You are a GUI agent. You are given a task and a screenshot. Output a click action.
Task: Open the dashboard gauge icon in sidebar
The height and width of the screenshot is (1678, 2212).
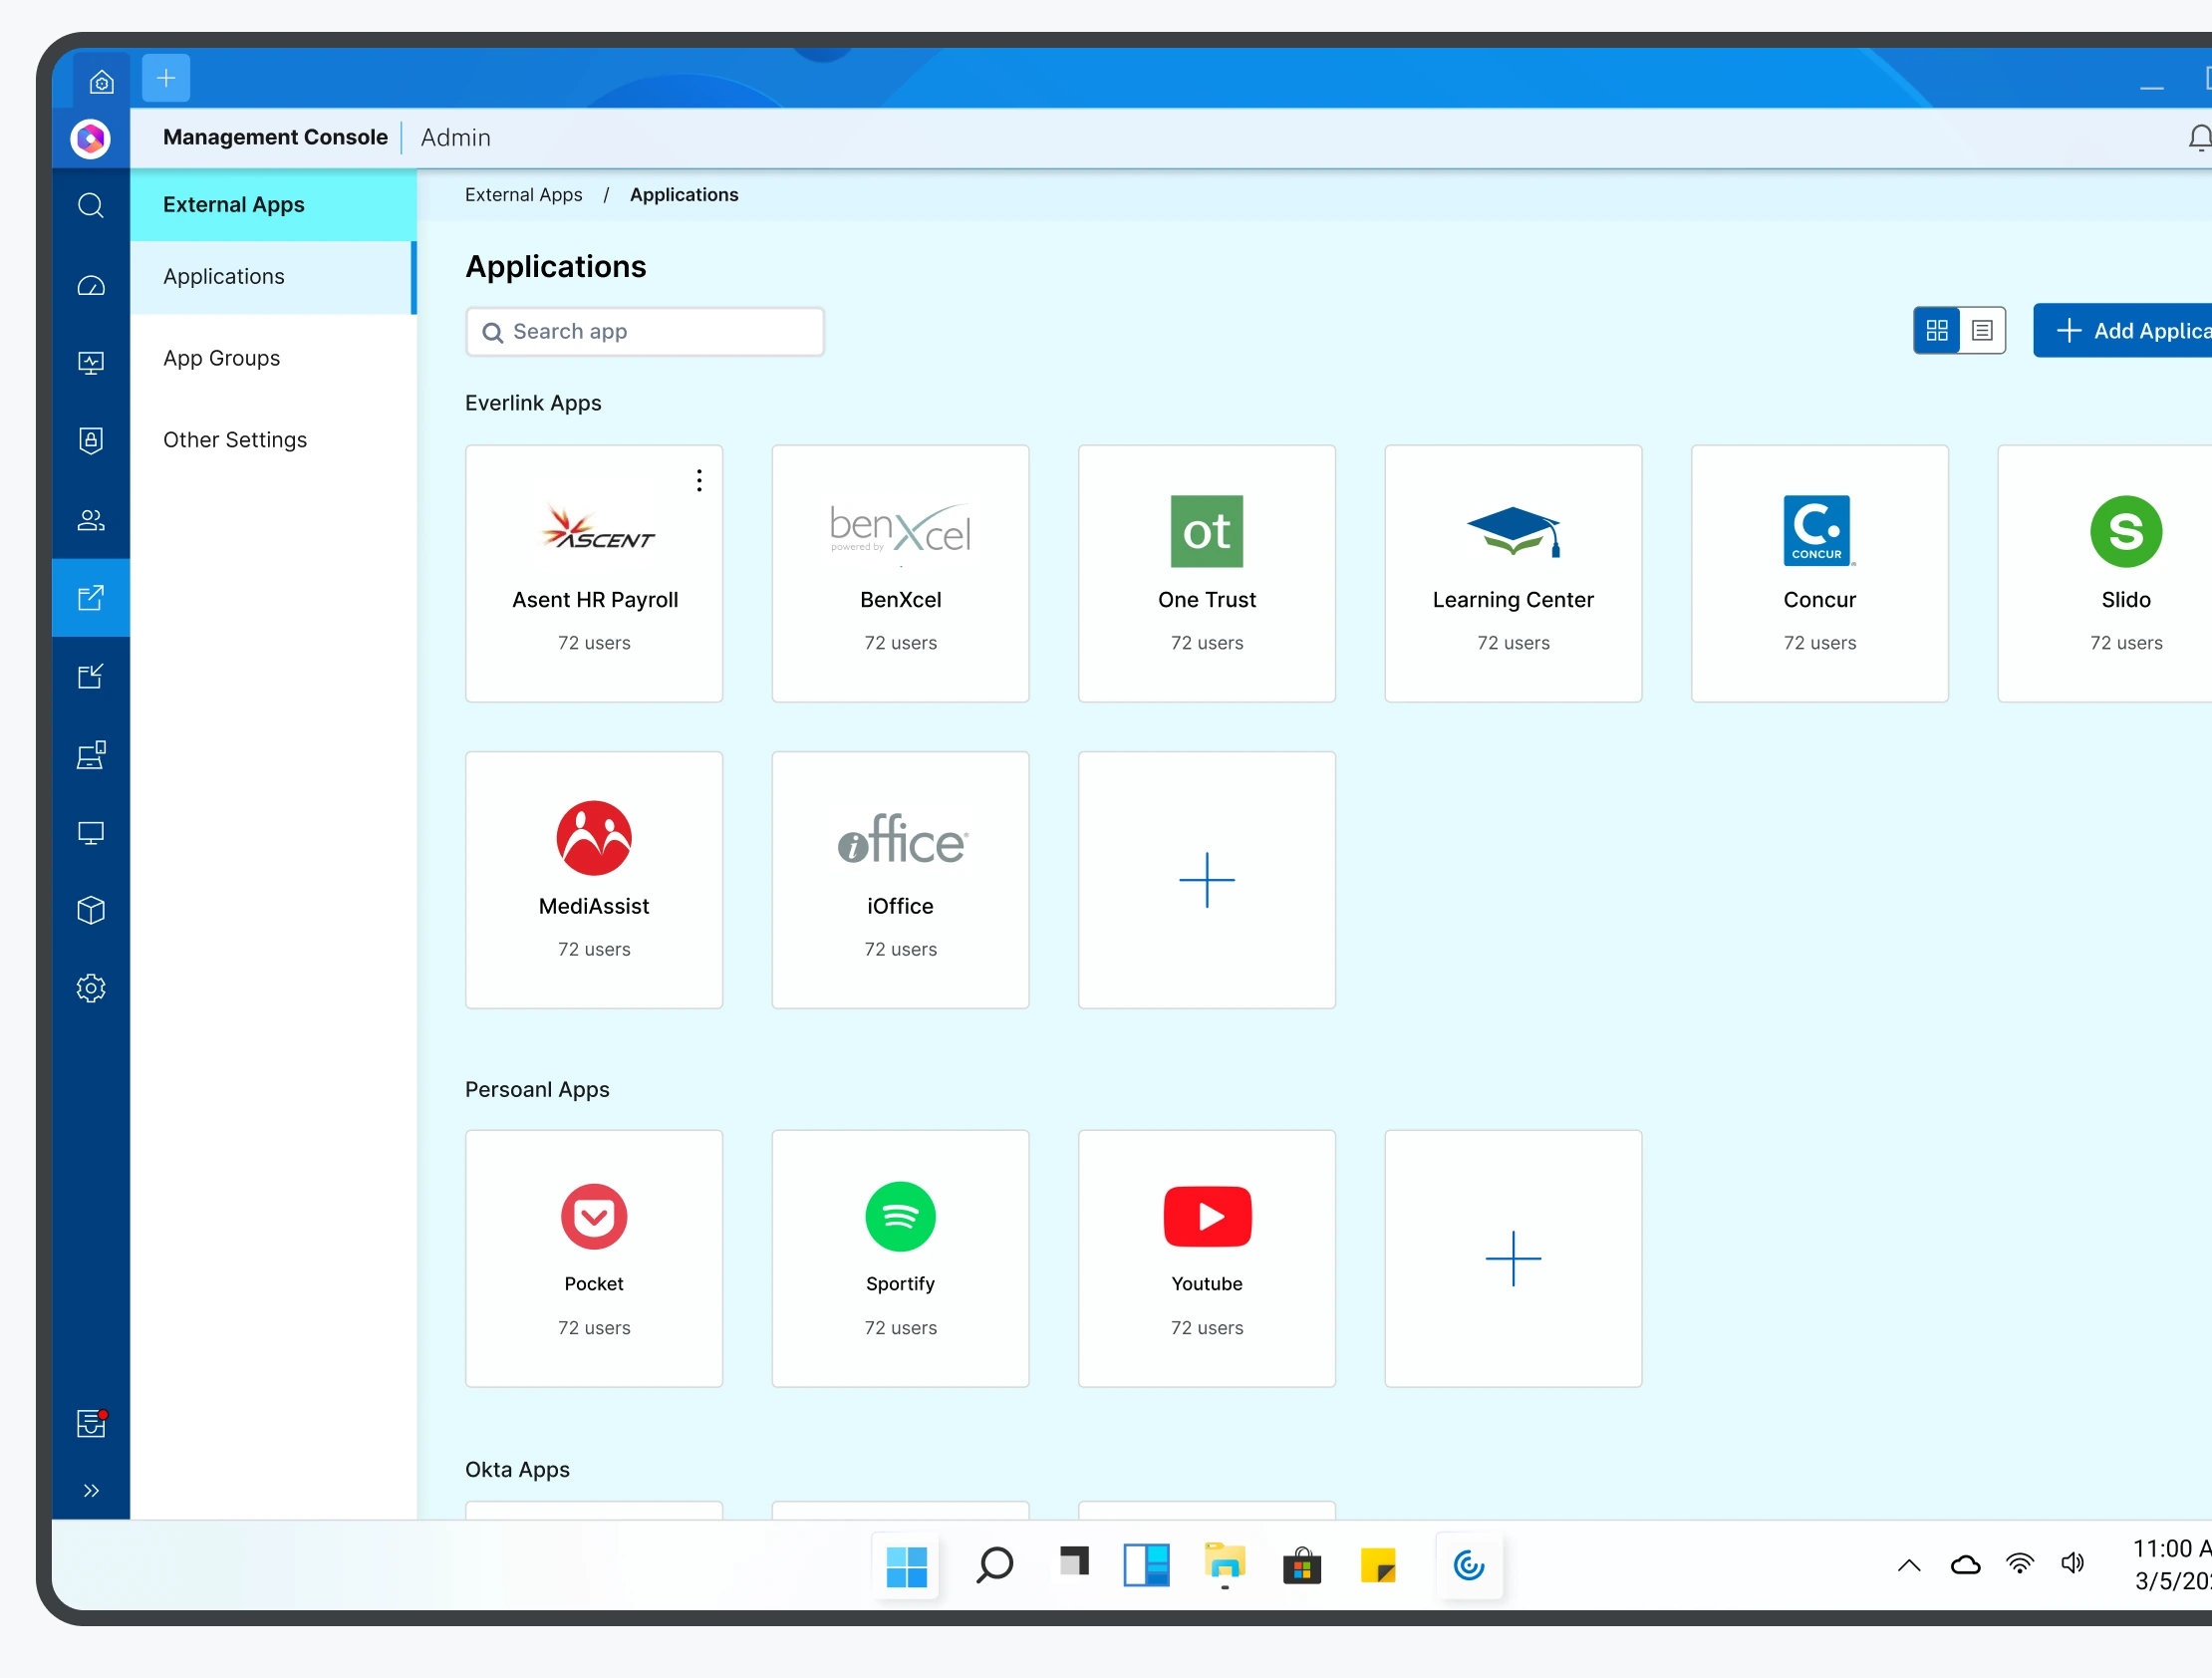click(91, 286)
